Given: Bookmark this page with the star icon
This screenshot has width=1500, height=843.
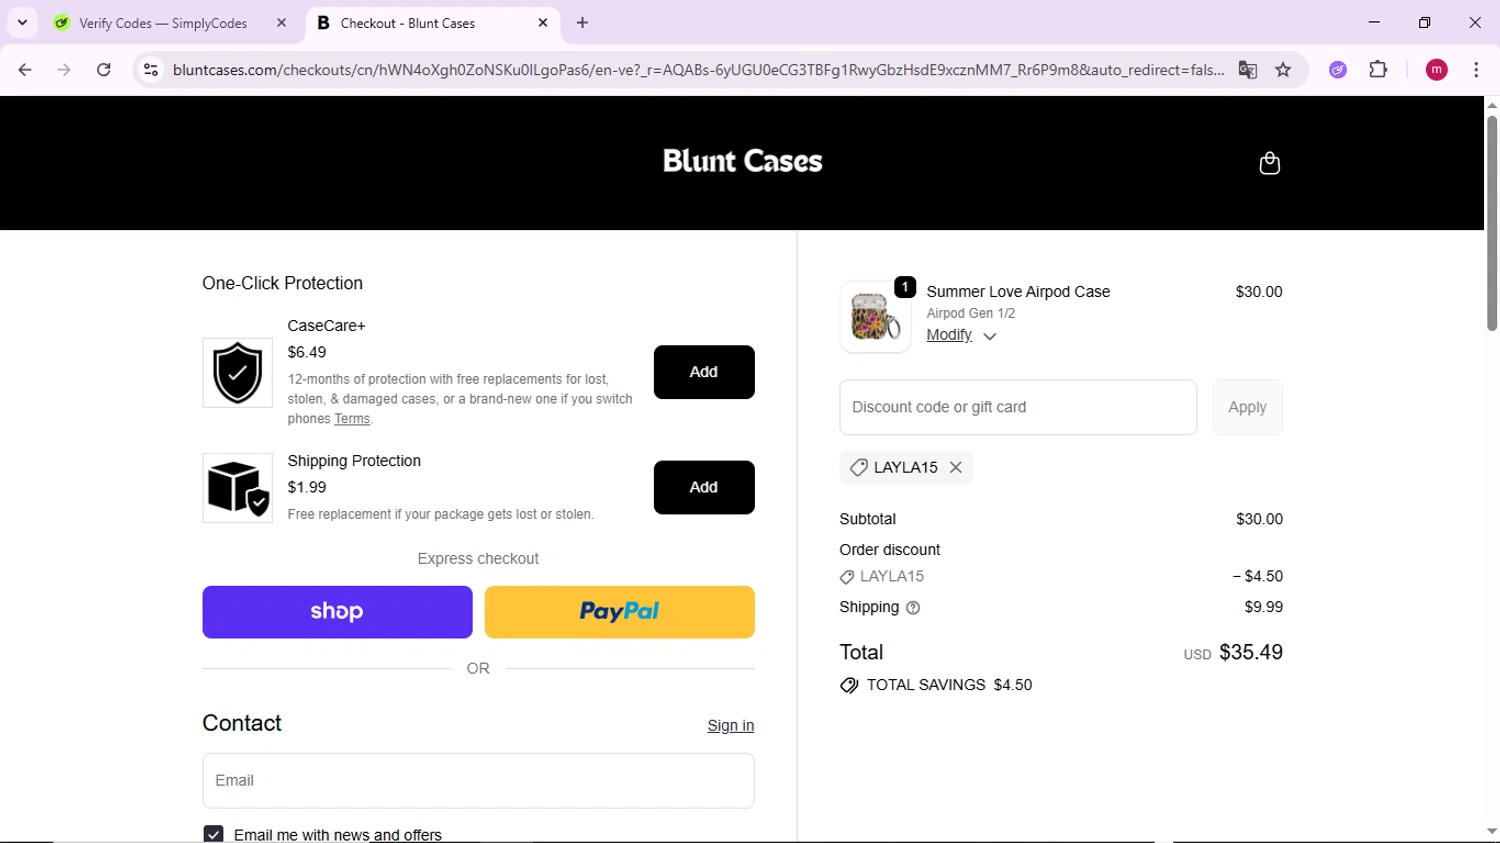Looking at the screenshot, I should pyautogui.click(x=1283, y=70).
